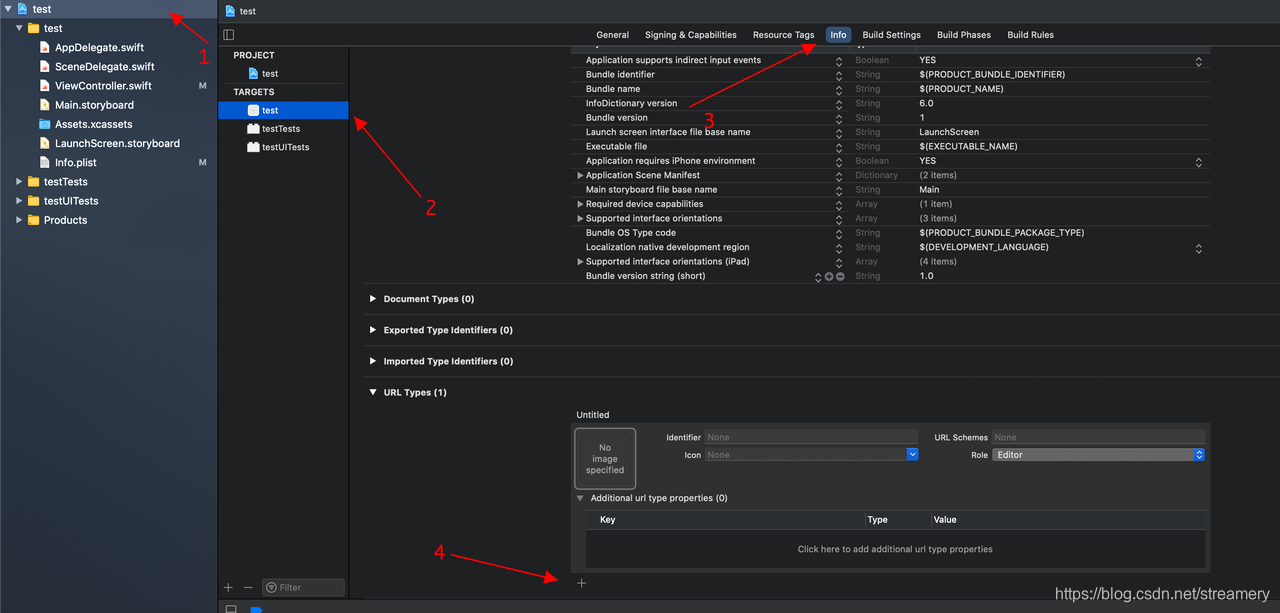Select the test target under TARGETS
Screen dimensions: 1280x613
coord(283,110)
